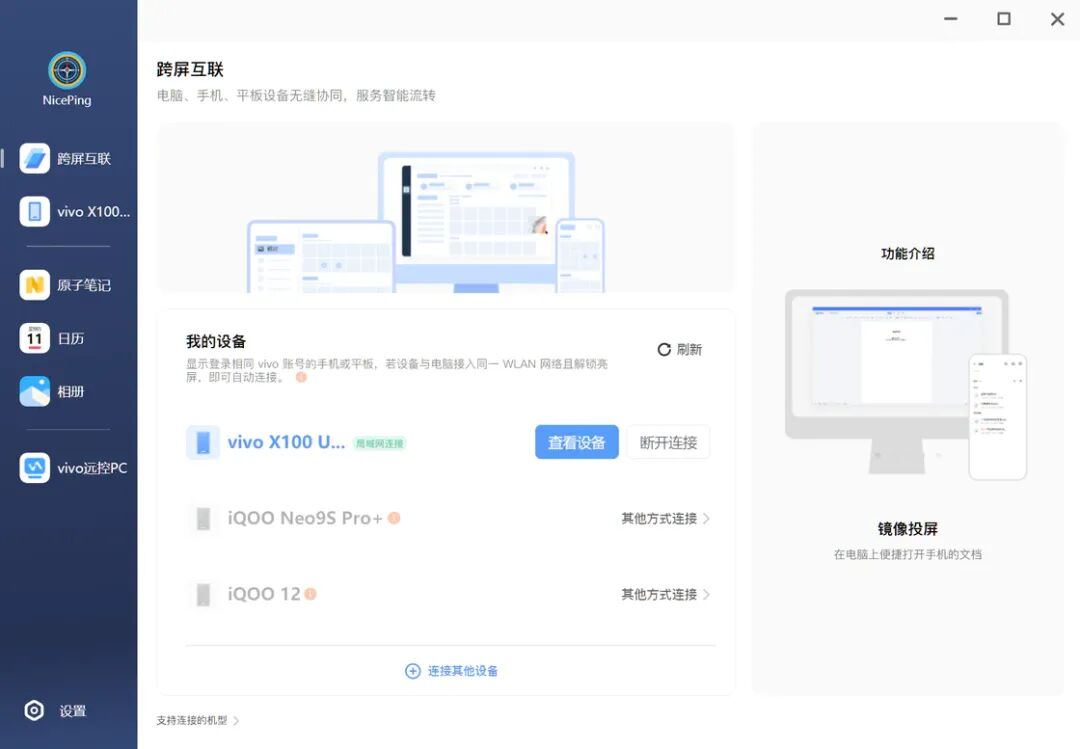Open the 支持连接的机型 link
This screenshot has width=1080, height=749.
(x=198, y=721)
